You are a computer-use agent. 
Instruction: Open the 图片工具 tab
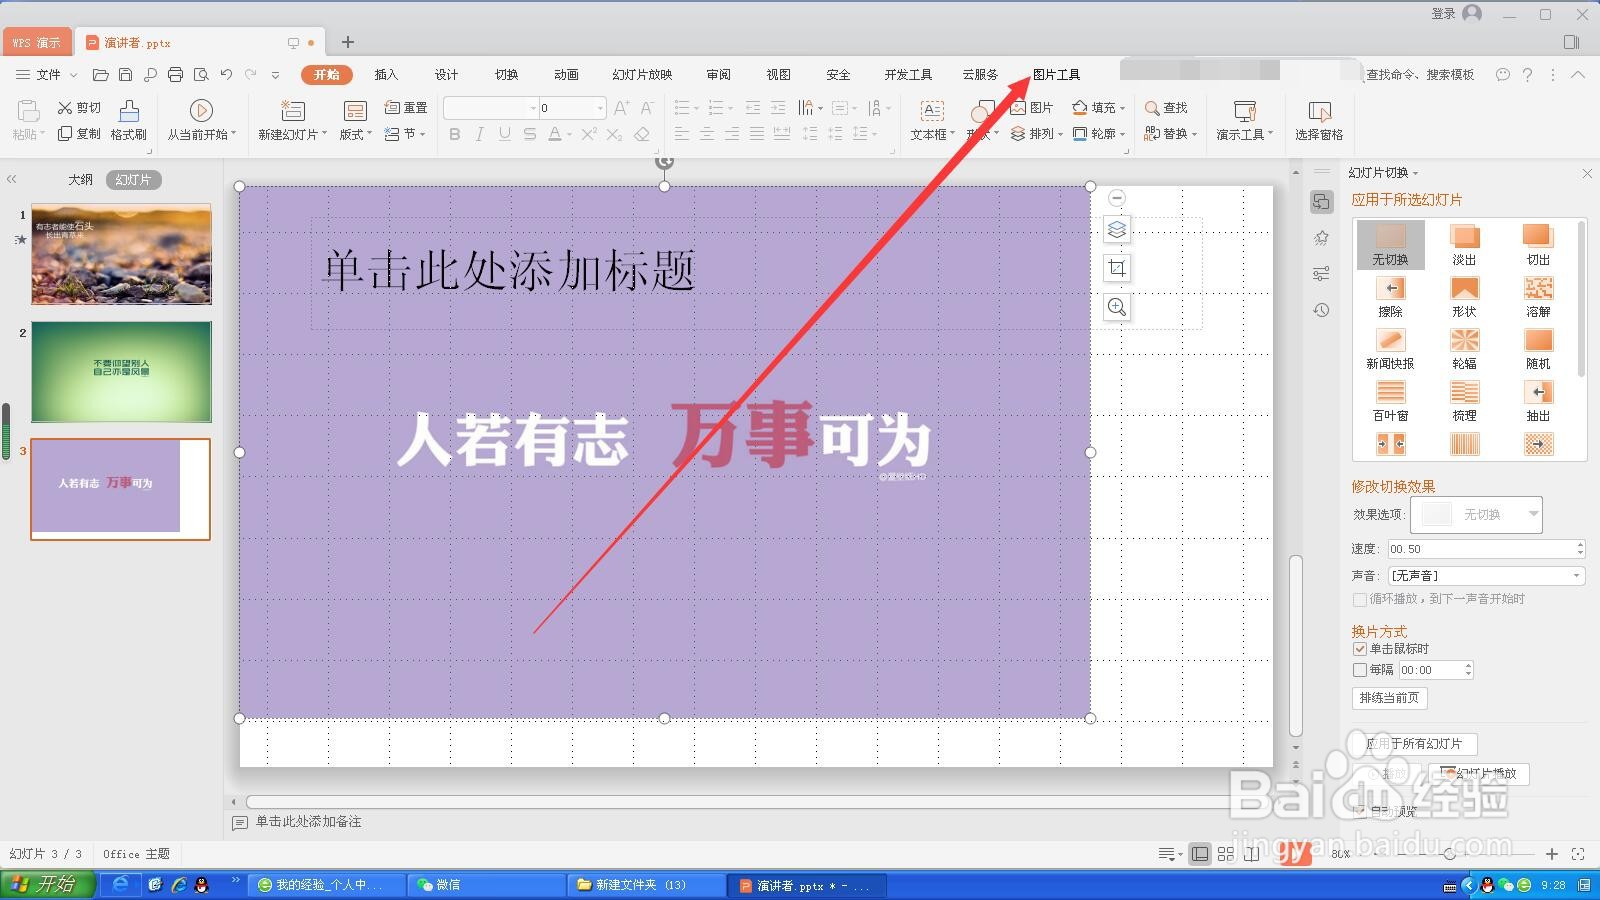click(x=1056, y=75)
